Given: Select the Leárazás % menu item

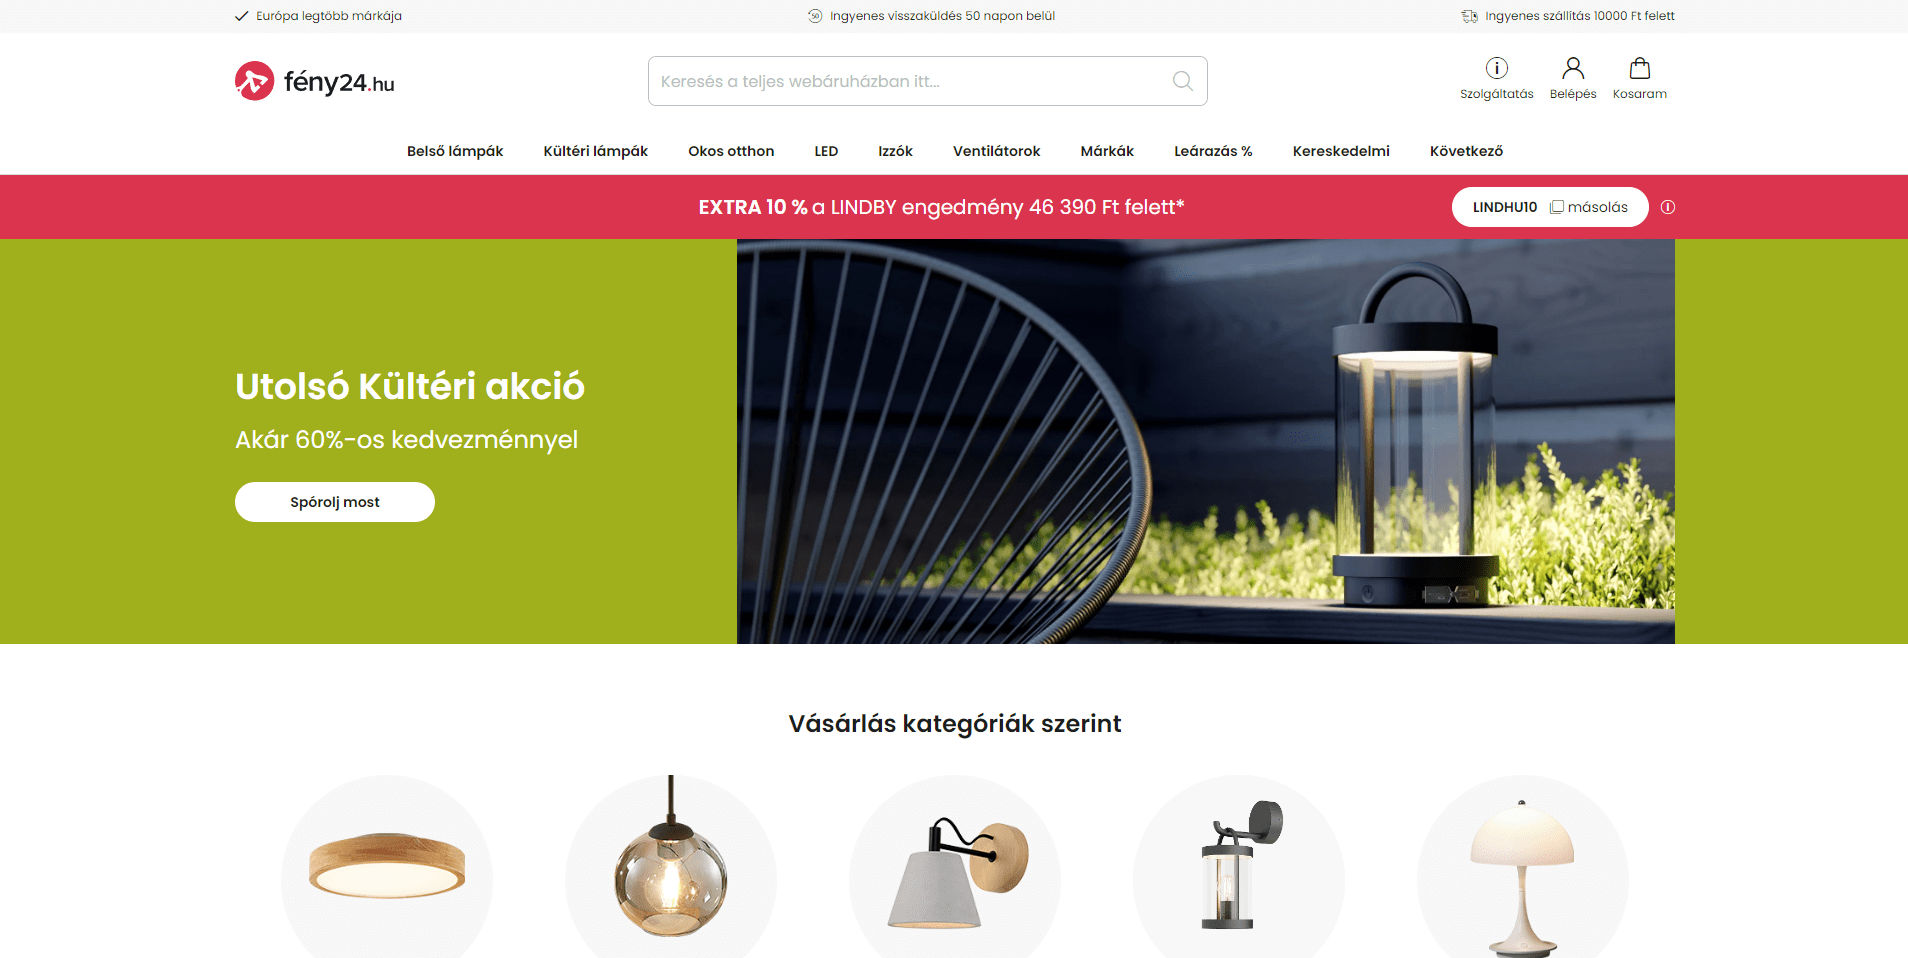Looking at the screenshot, I should (x=1213, y=151).
